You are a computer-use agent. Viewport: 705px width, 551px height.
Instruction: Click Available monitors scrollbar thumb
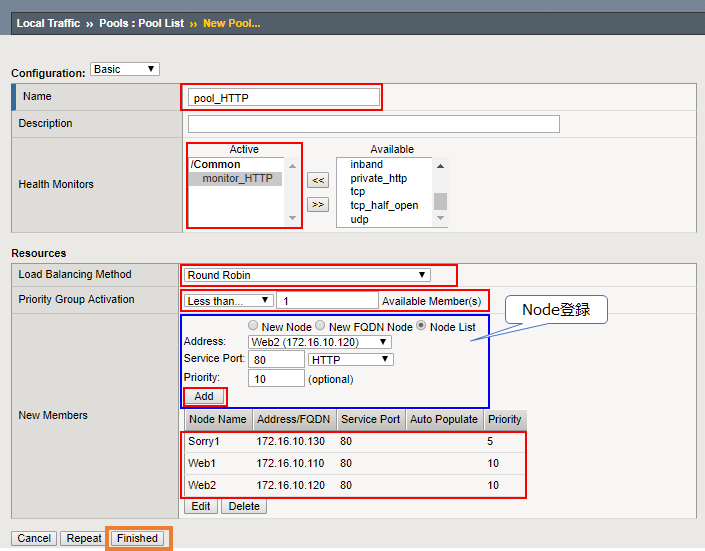[441, 201]
